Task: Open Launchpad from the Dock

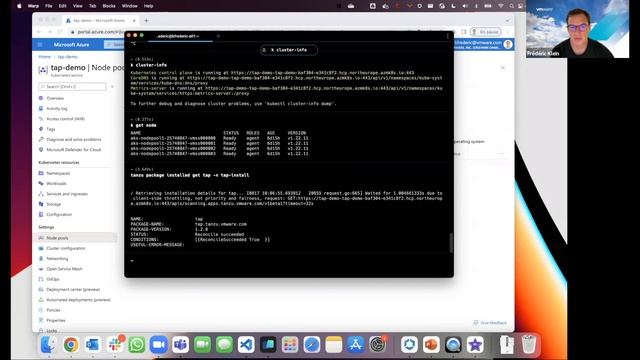Action: pos(290,345)
